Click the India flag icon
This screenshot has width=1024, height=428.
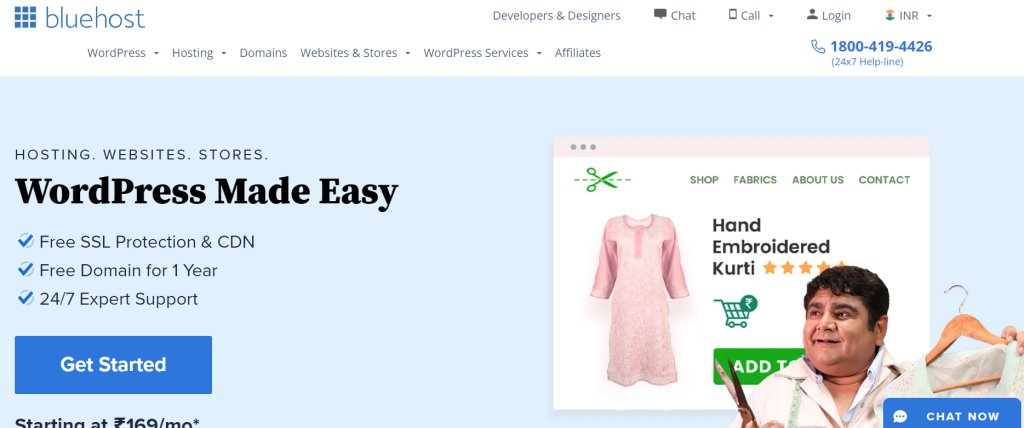click(890, 15)
